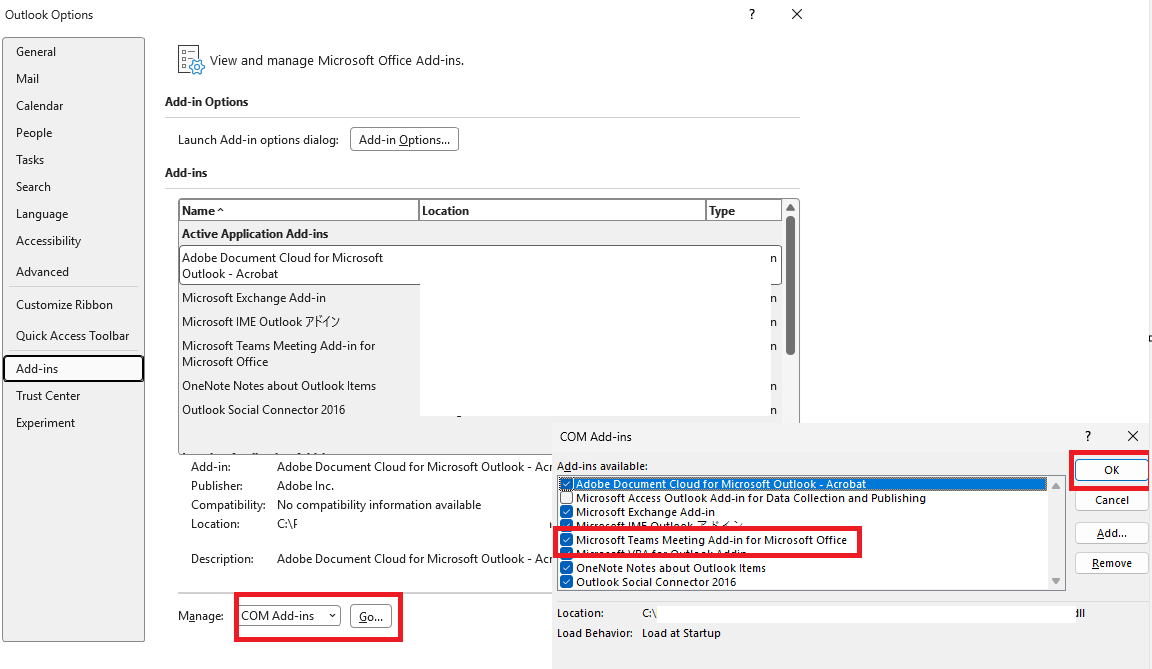The image size is (1152, 669).
Task: Select the Add-ins category
Action: click(73, 369)
